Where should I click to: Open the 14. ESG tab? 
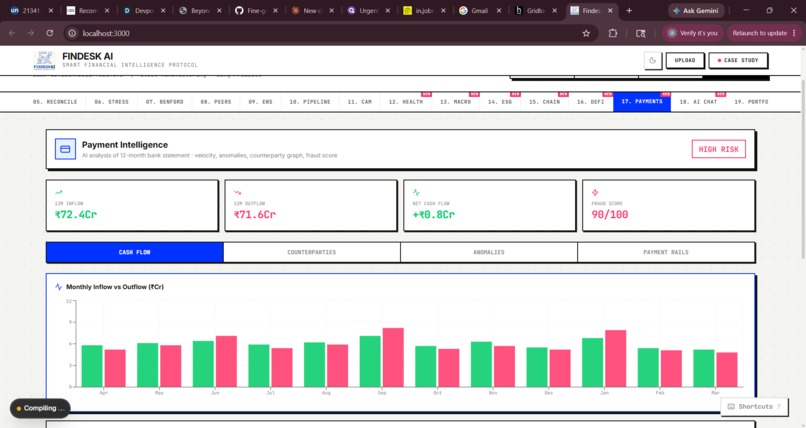click(x=500, y=102)
